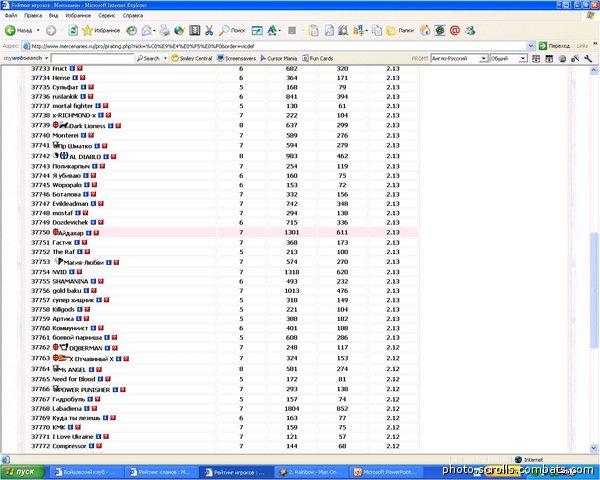Viewport: 600px width, 480px height.
Task: Click player name Need for Blood
Action: tap(73, 379)
